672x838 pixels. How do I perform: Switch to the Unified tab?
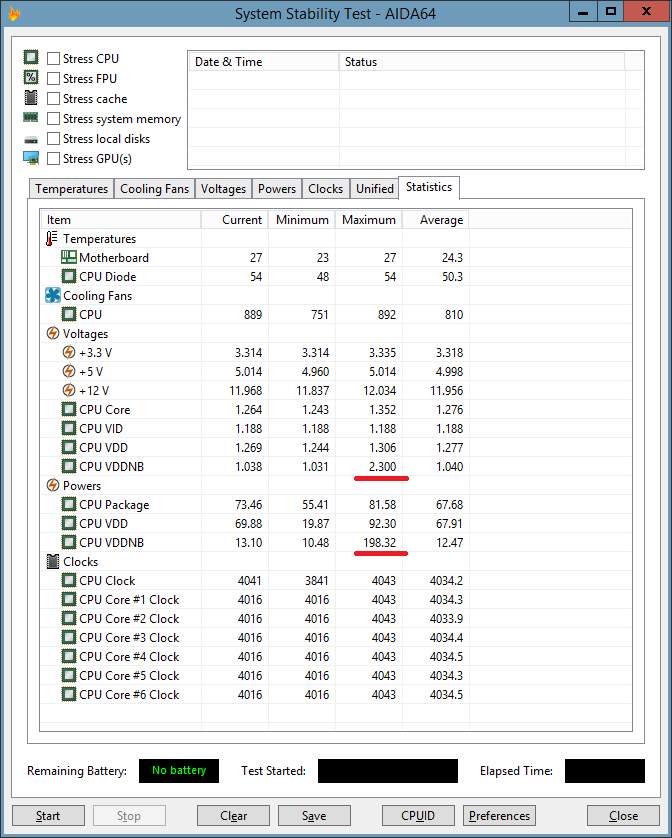(374, 189)
